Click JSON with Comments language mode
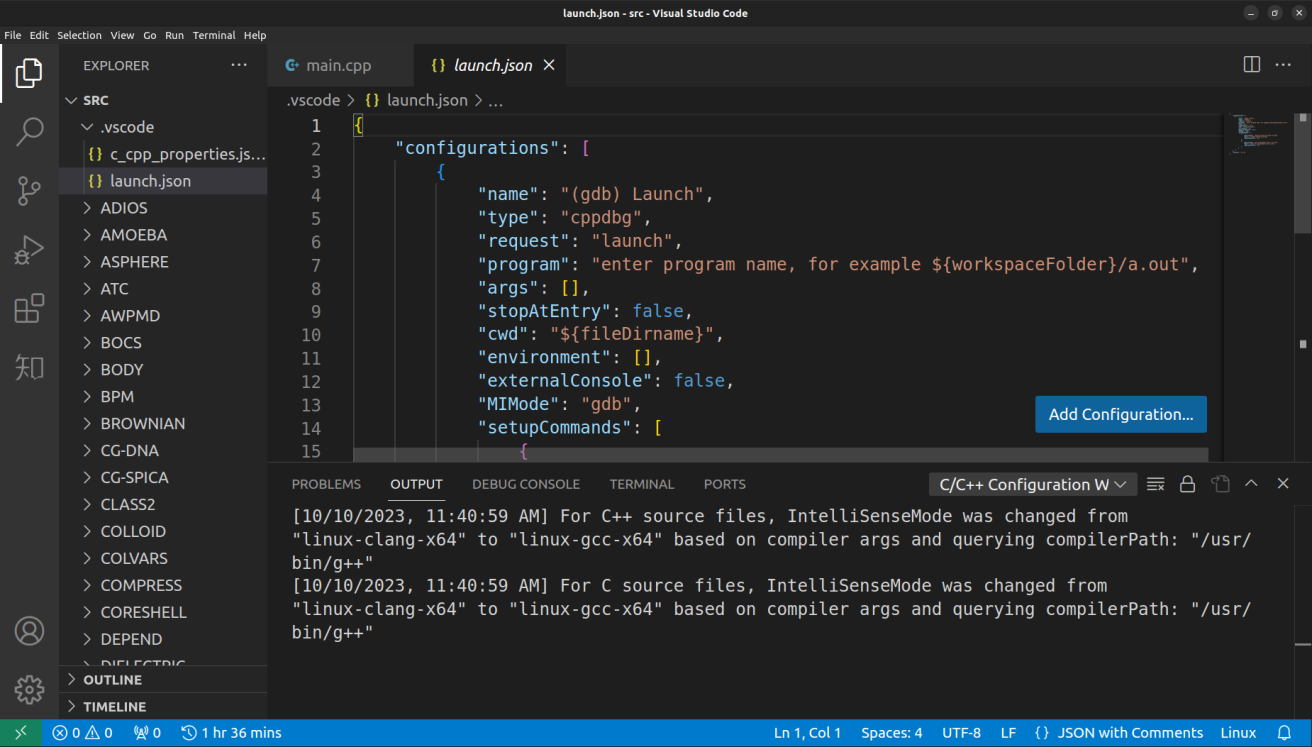 coord(1130,733)
